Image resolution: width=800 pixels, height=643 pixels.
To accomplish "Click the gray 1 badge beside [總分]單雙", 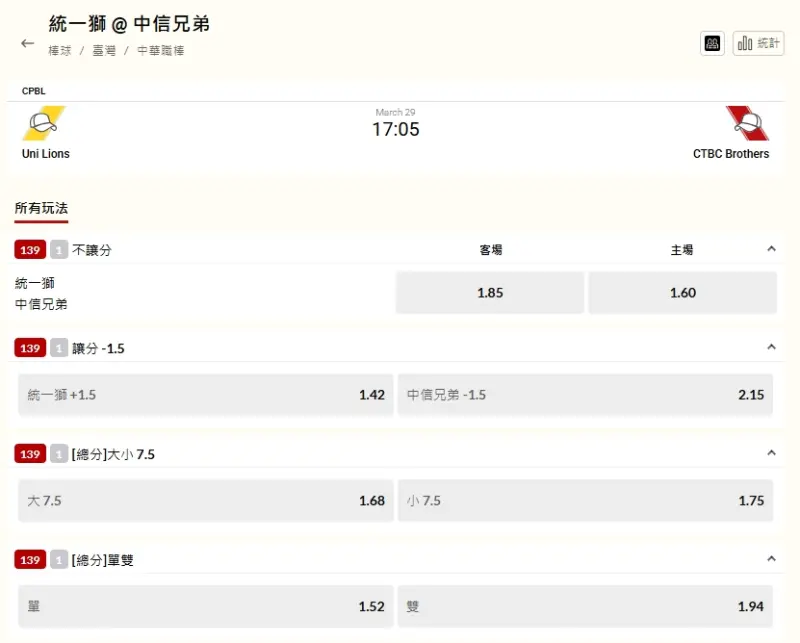I will pyautogui.click(x=59, y=560).
